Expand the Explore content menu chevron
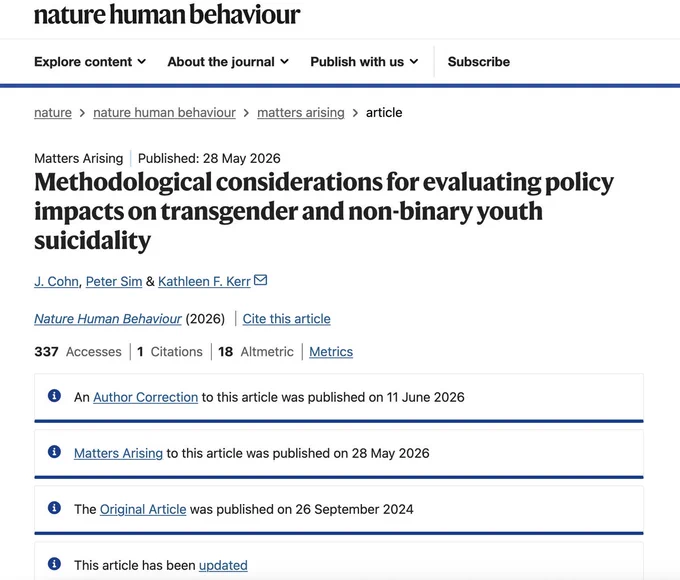Screen dimensions: 680x580 coord(142,62)
